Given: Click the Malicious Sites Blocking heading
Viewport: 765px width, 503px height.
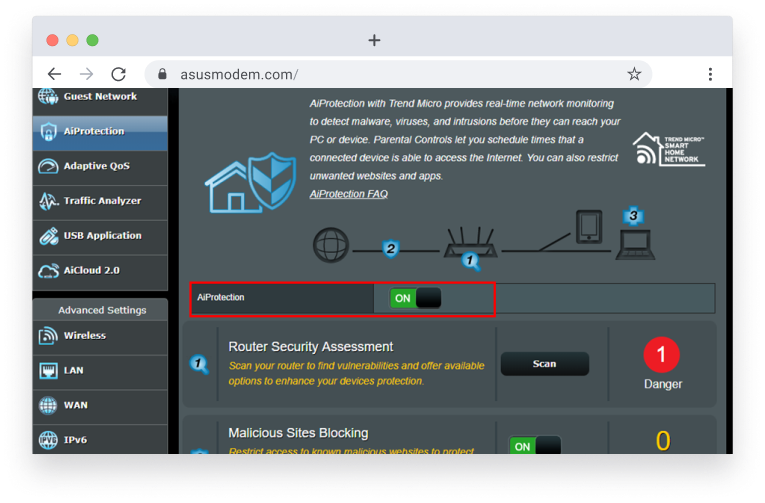Looking at the screenshot, I should point(298,433).
